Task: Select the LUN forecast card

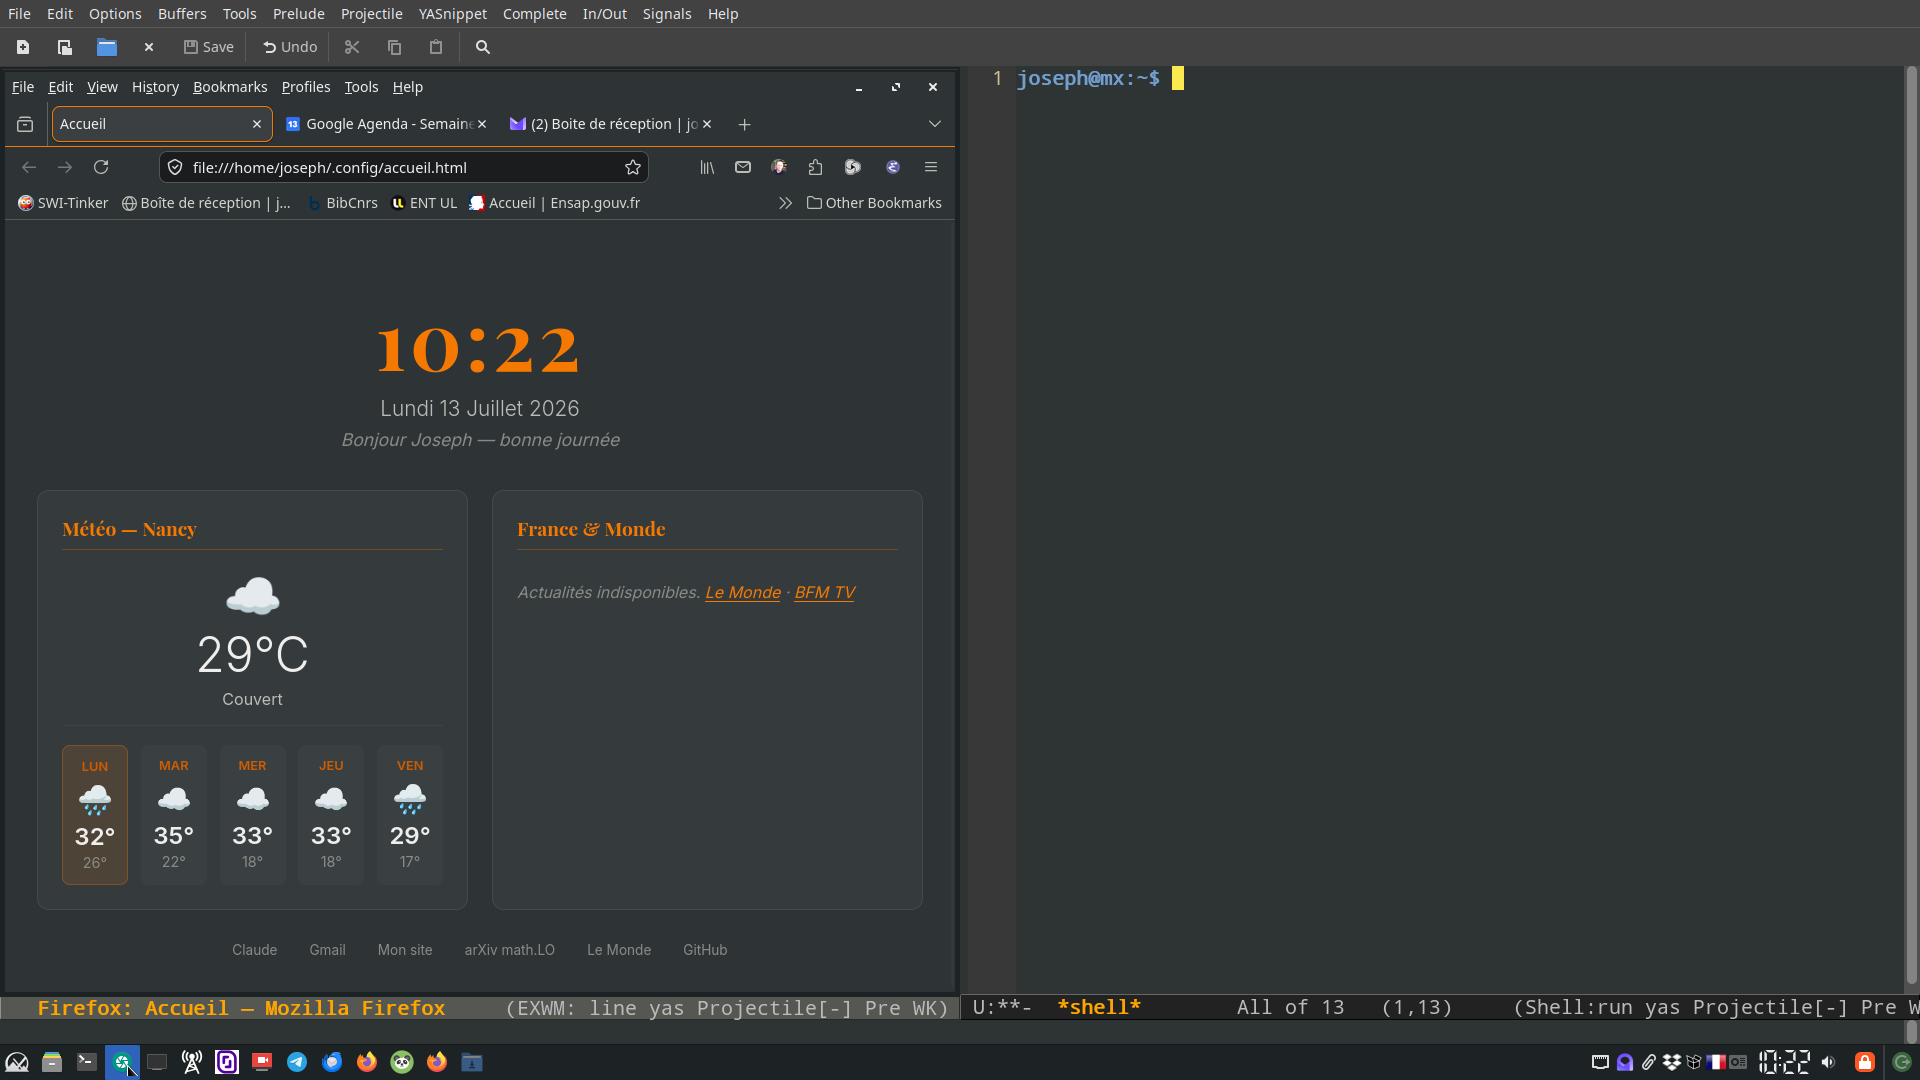Action: 95,815
